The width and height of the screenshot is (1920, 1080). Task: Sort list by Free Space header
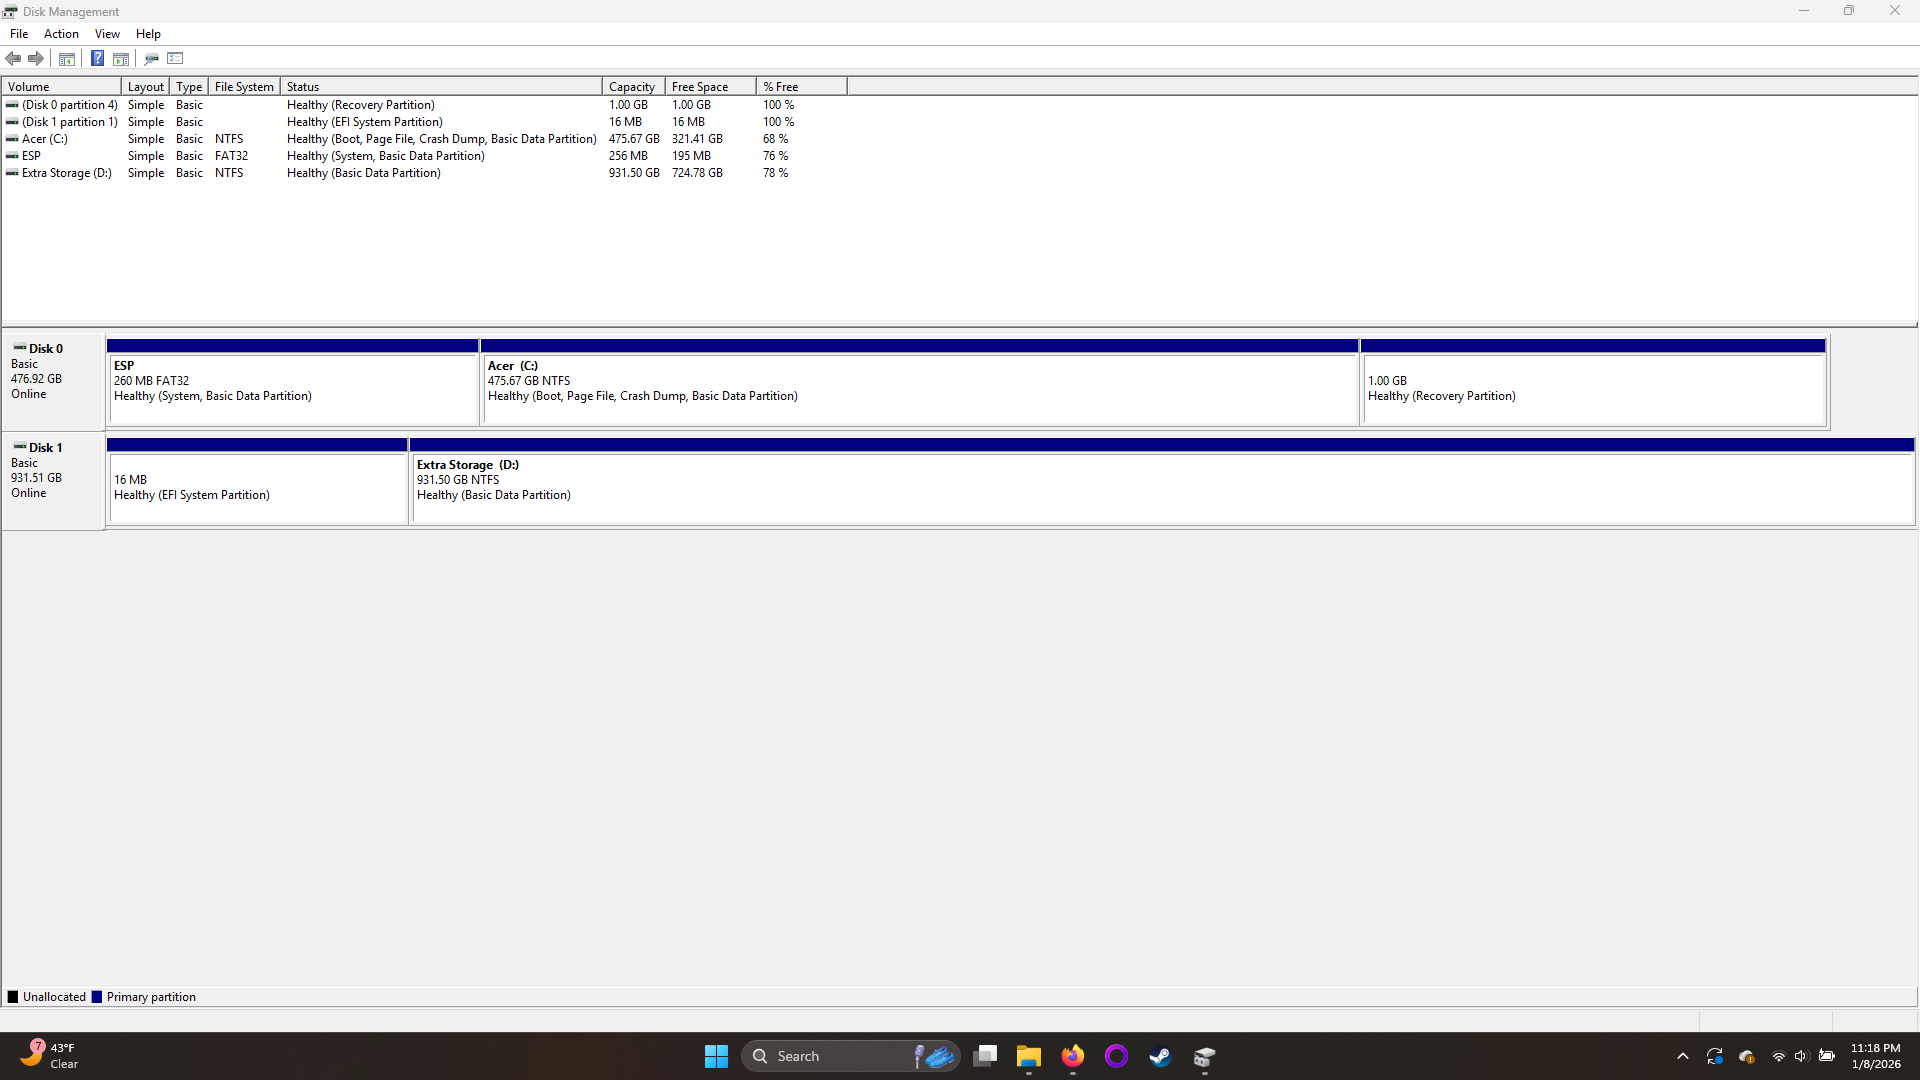tap(700, 87)
